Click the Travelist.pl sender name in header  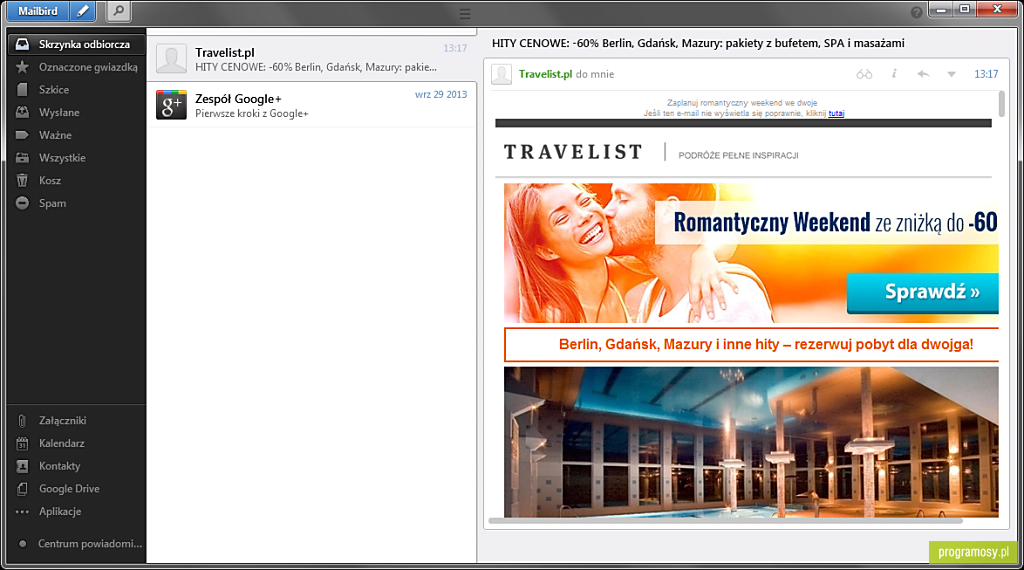pos(545,74)
